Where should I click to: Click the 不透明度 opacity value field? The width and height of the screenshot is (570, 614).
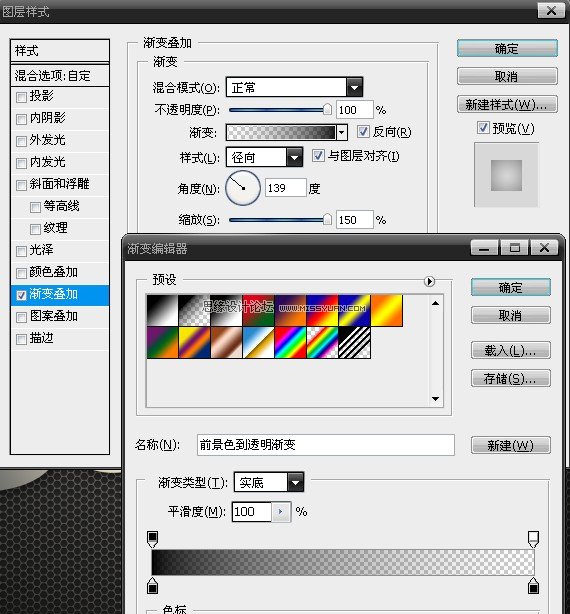click(x=355, y=110)
